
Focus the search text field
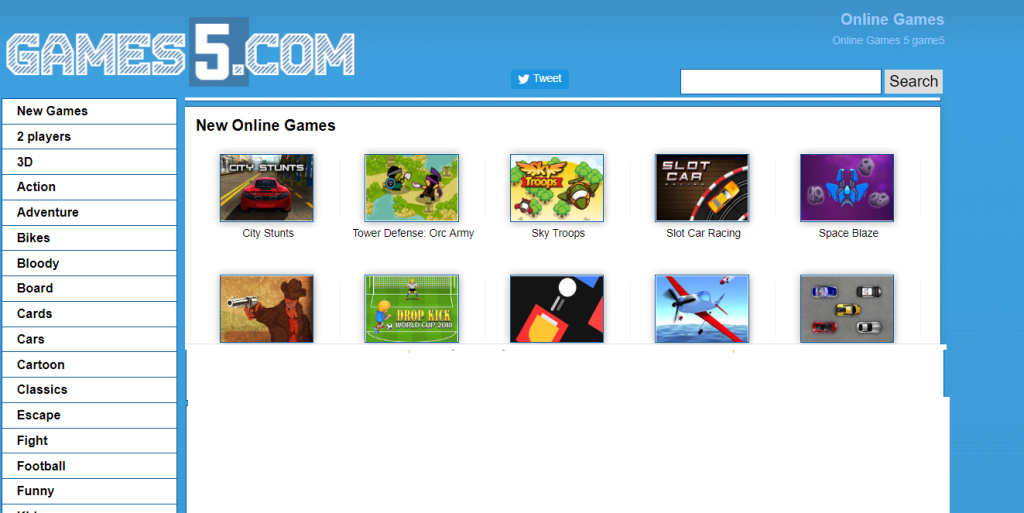(x=780, y=82)
